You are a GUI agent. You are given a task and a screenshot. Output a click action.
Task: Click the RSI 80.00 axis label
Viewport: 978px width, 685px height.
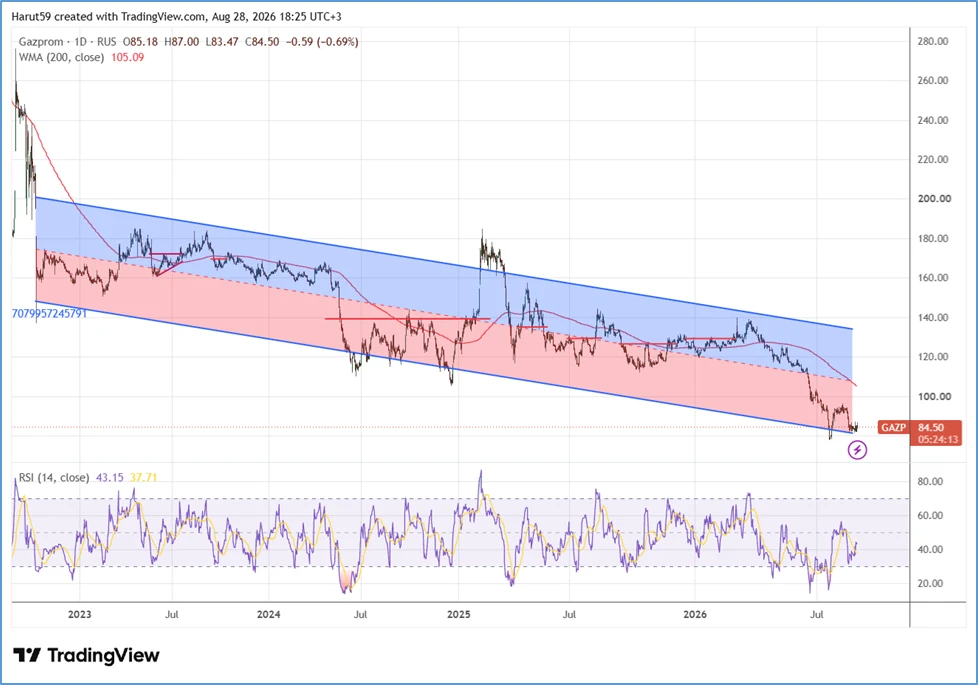930,482
